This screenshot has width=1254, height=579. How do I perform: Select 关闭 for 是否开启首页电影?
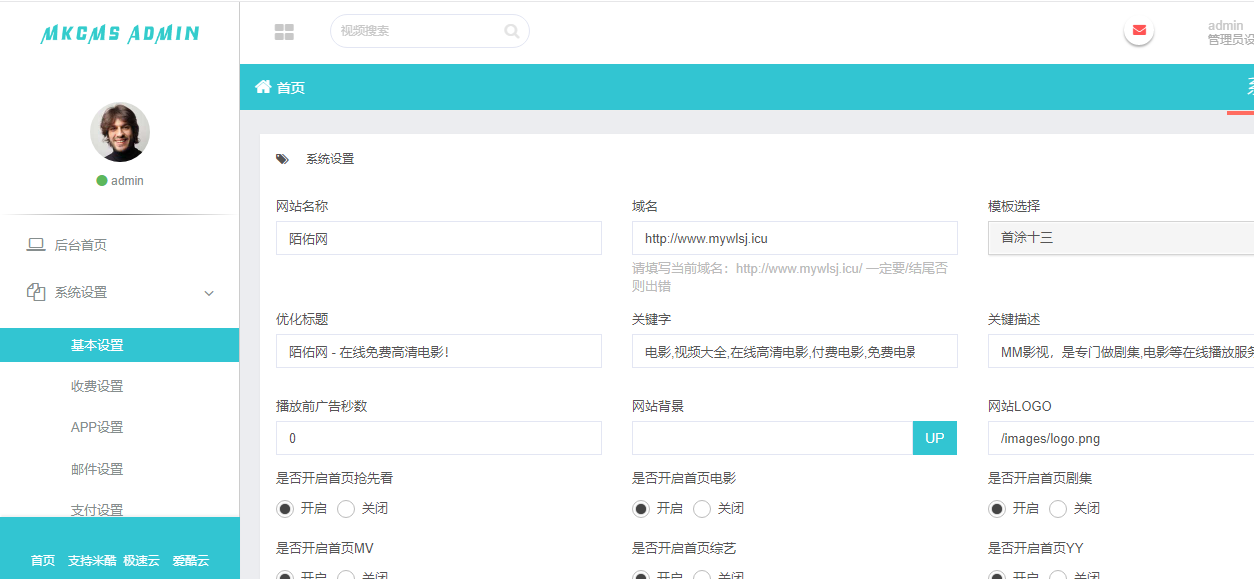[x=702, y=508]
